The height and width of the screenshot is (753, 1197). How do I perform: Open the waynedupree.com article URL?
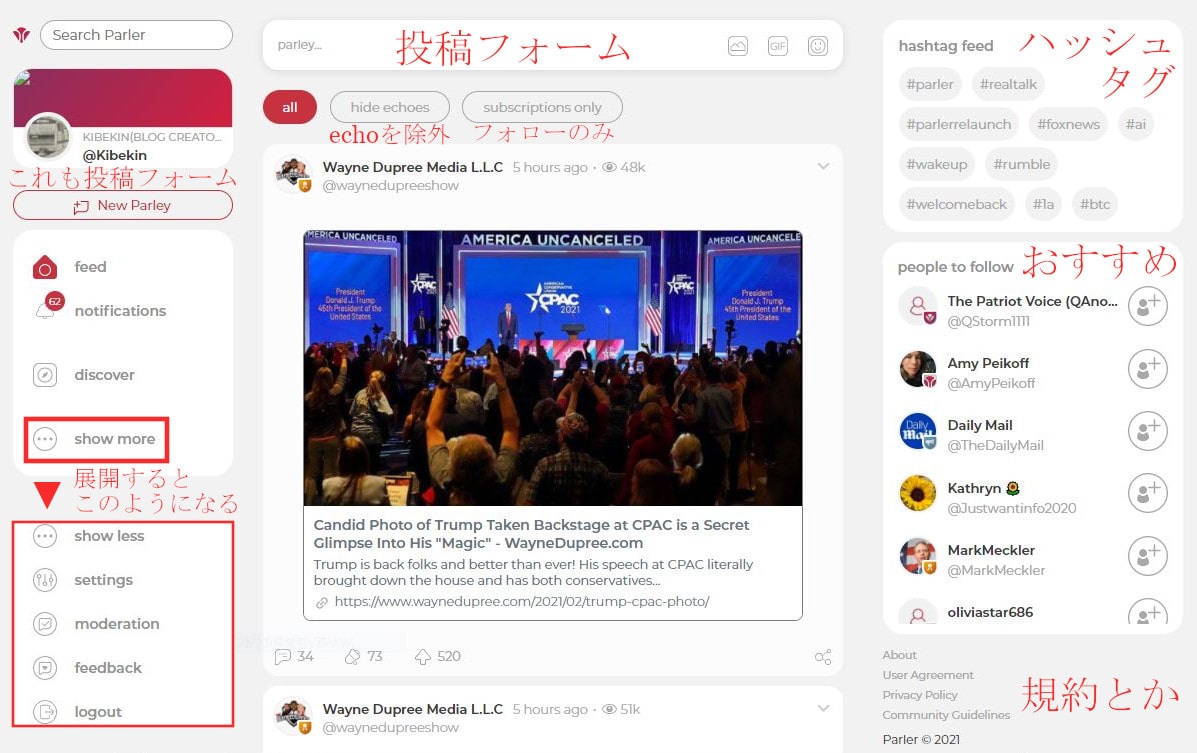tap(521, 602)
